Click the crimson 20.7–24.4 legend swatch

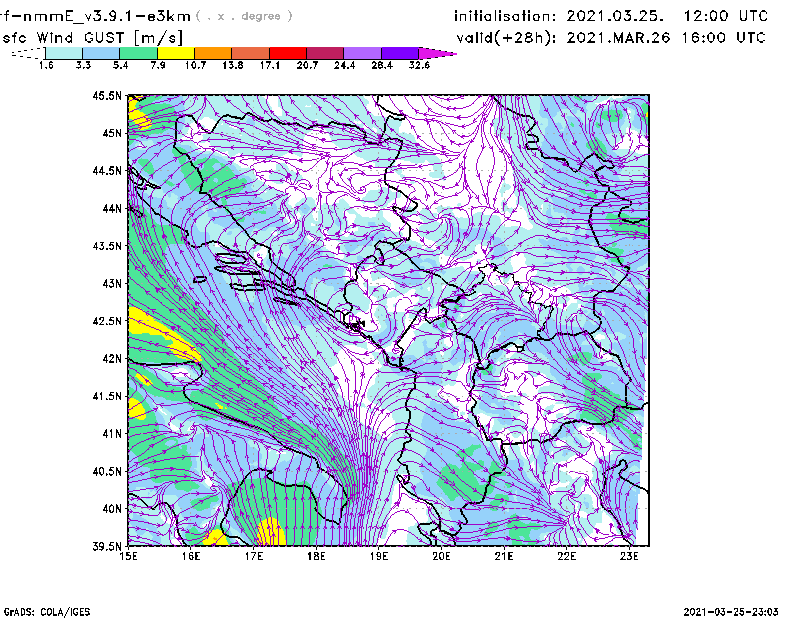point(326,53)
